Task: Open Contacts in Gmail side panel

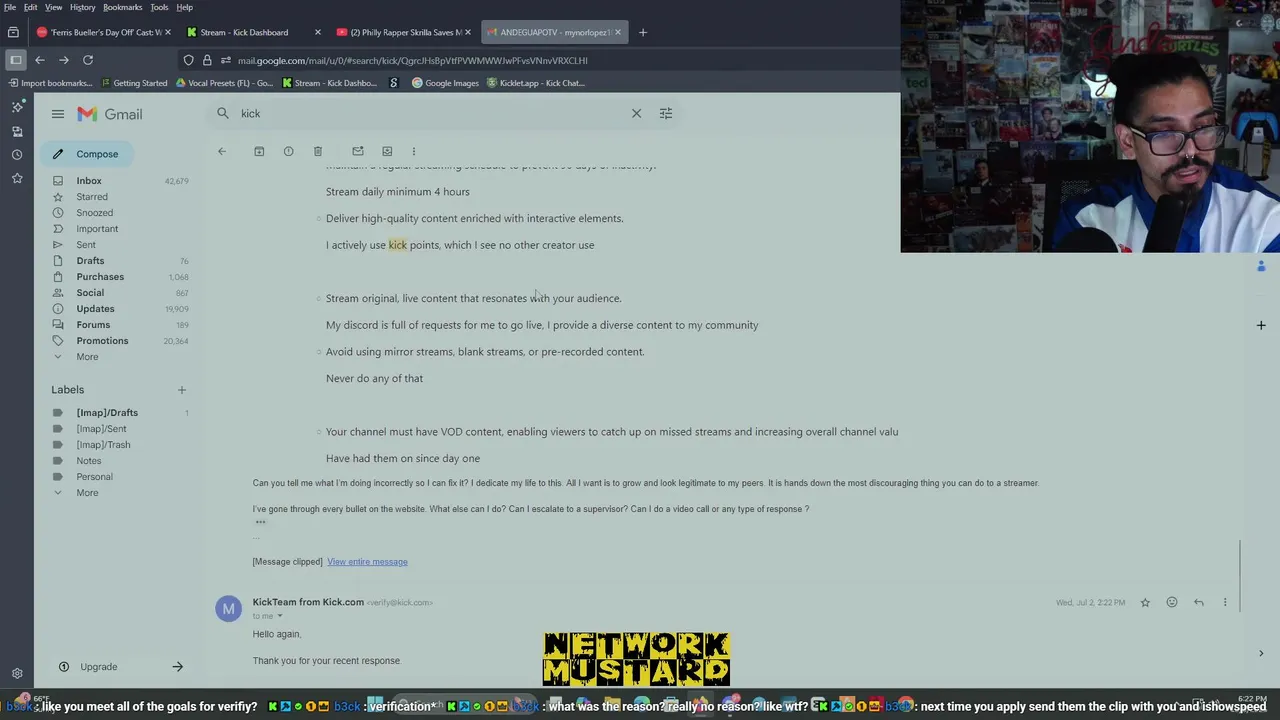Action: tap(1261, 266)
